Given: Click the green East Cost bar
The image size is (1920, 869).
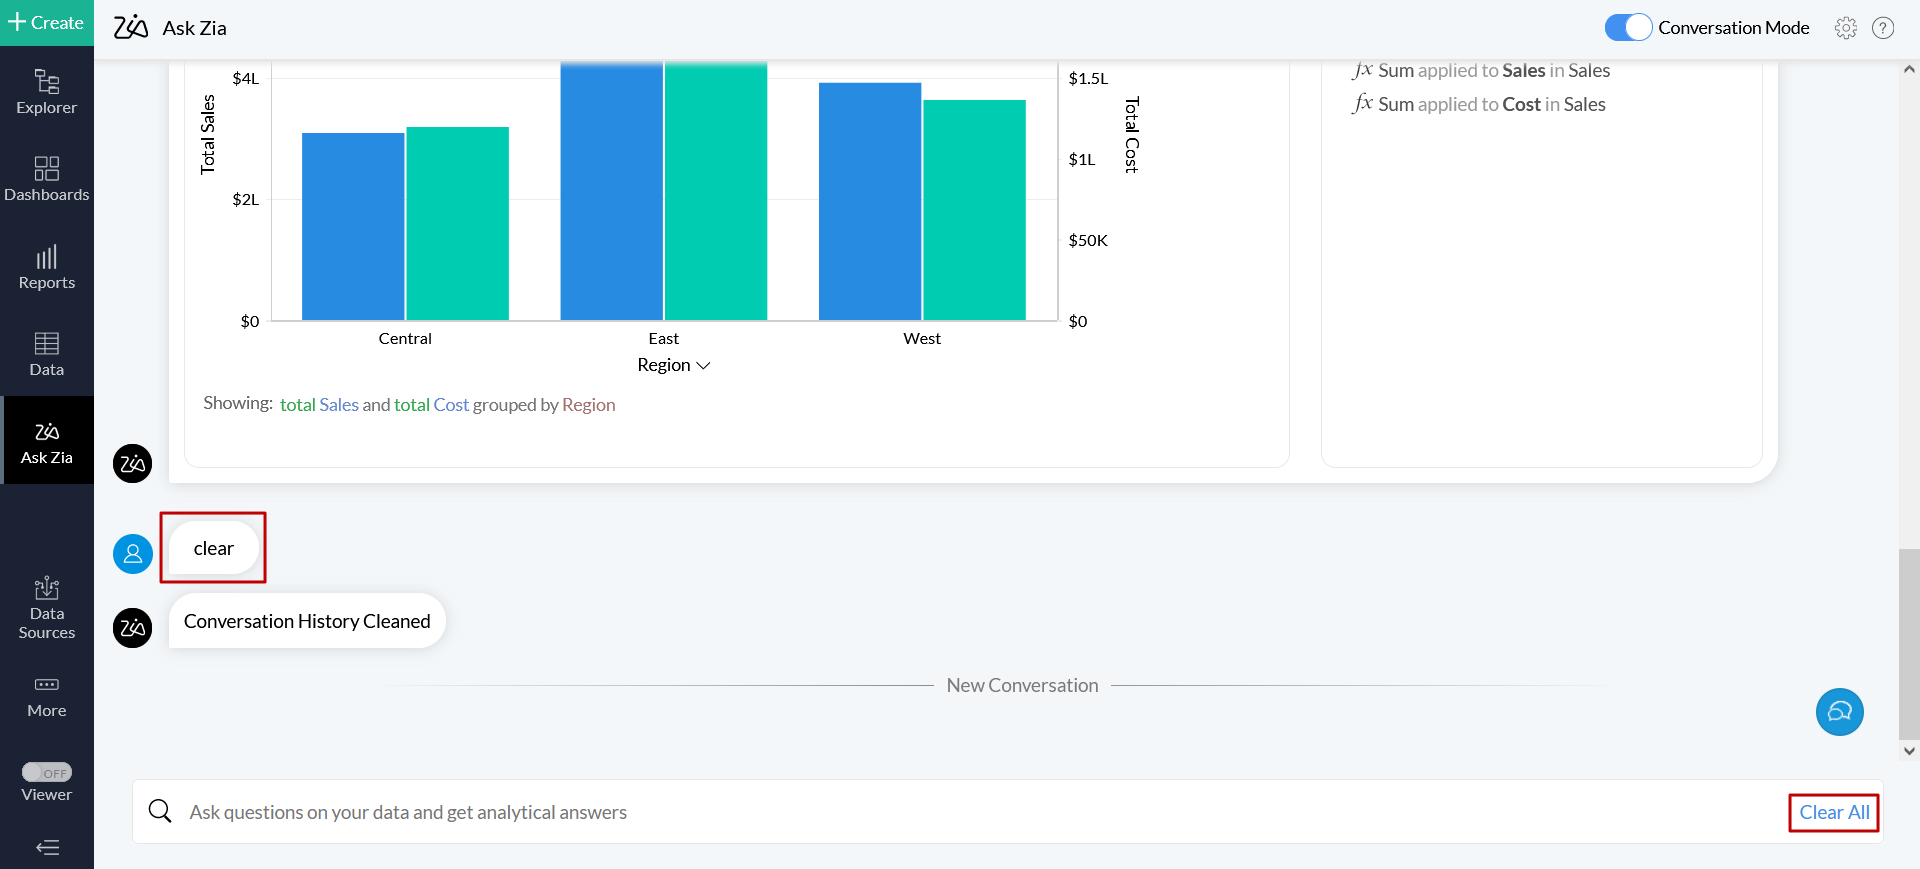Looking at the screenshot, I should 716,190.
